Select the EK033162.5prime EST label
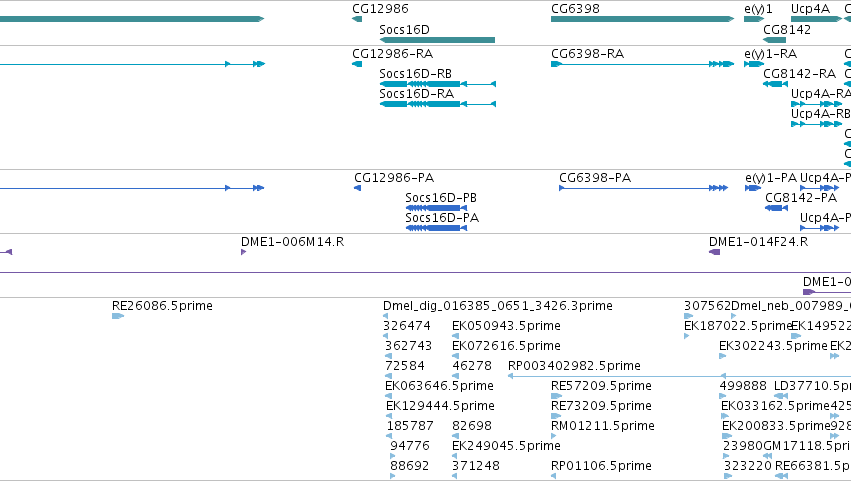Screen dimensions: 851x481 (775, 407)
